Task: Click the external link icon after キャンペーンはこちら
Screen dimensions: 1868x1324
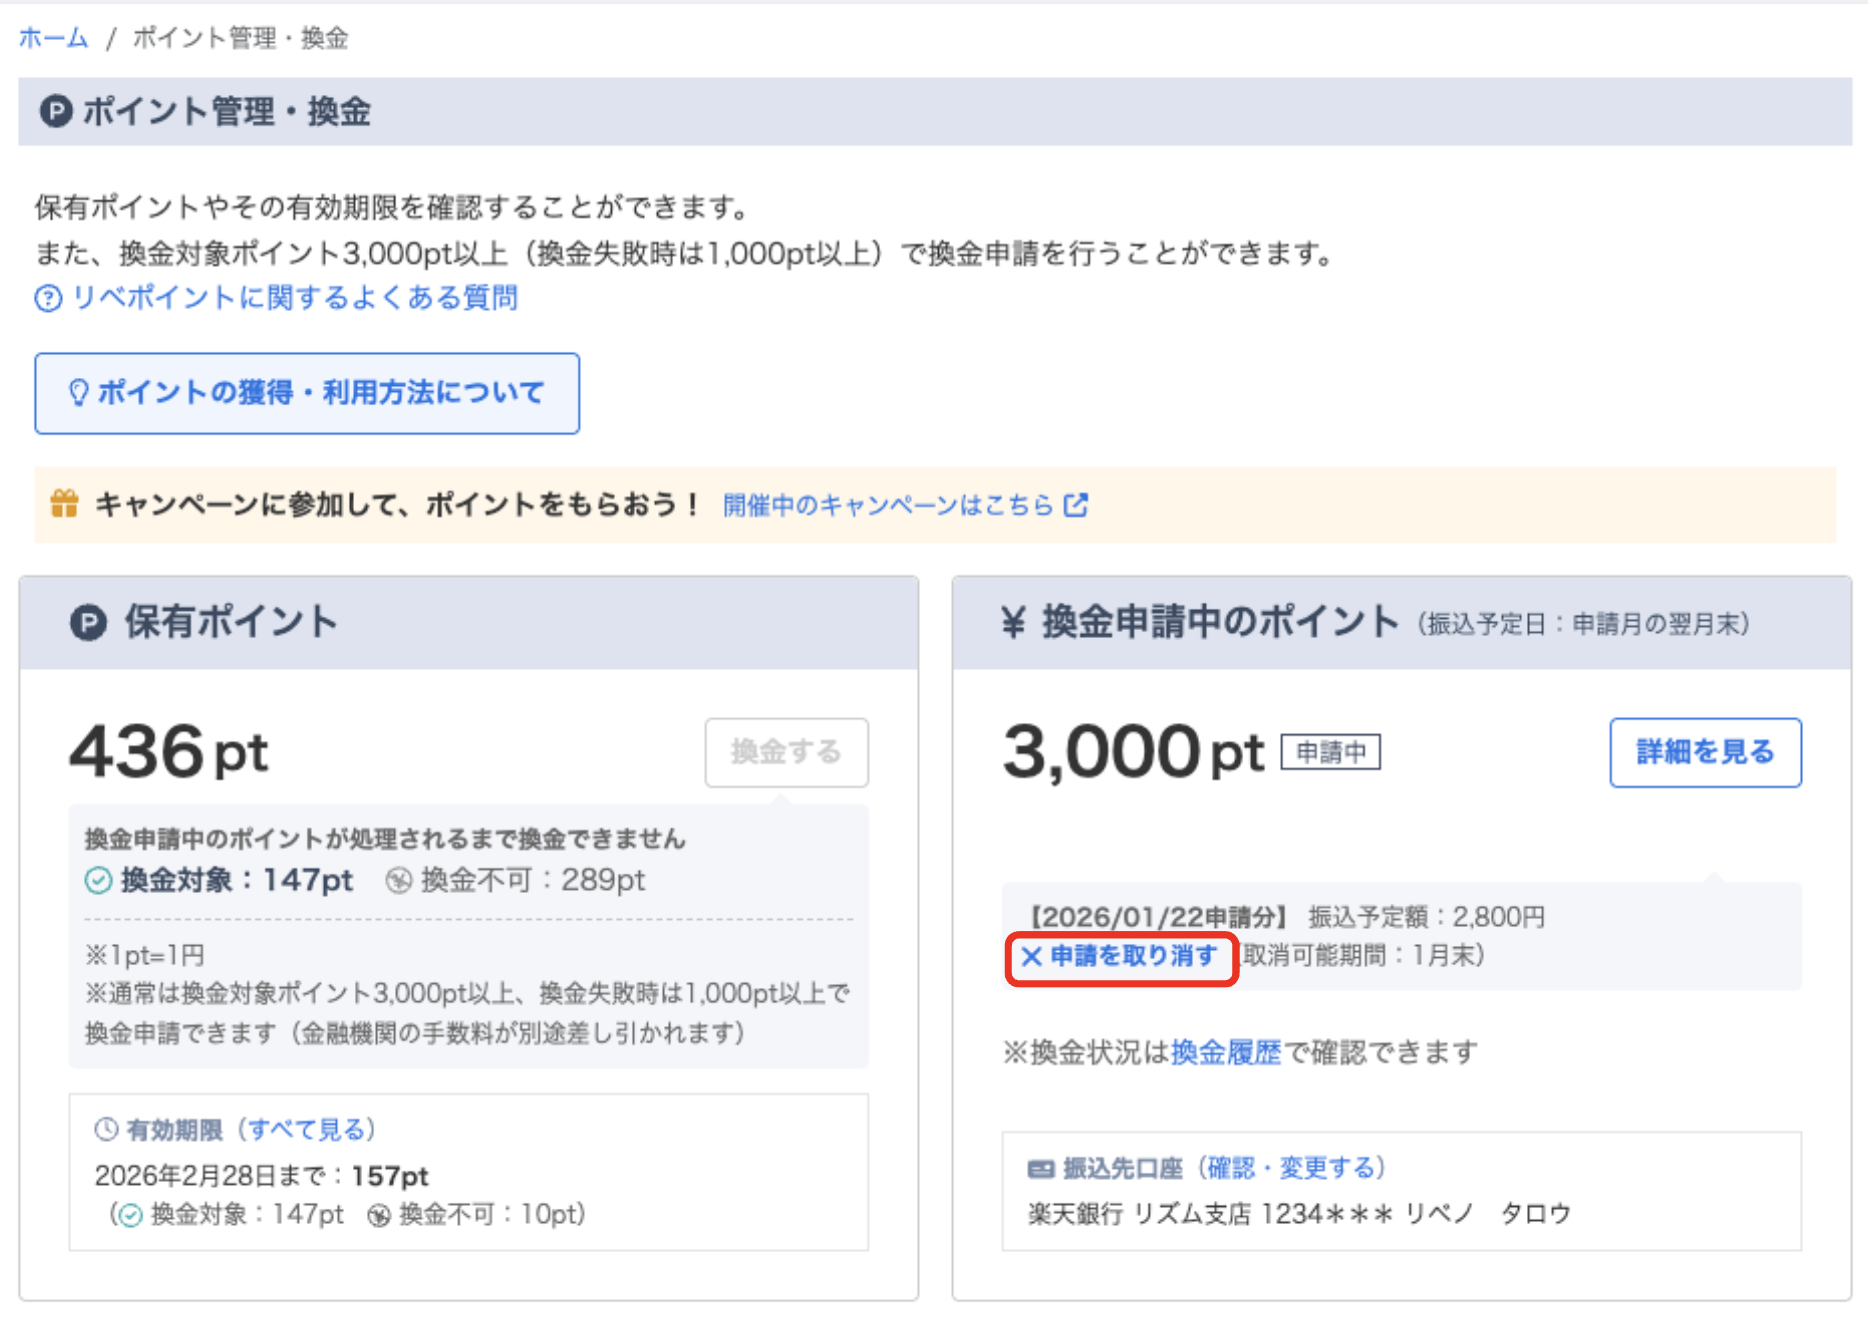Action: point(1077,506)
